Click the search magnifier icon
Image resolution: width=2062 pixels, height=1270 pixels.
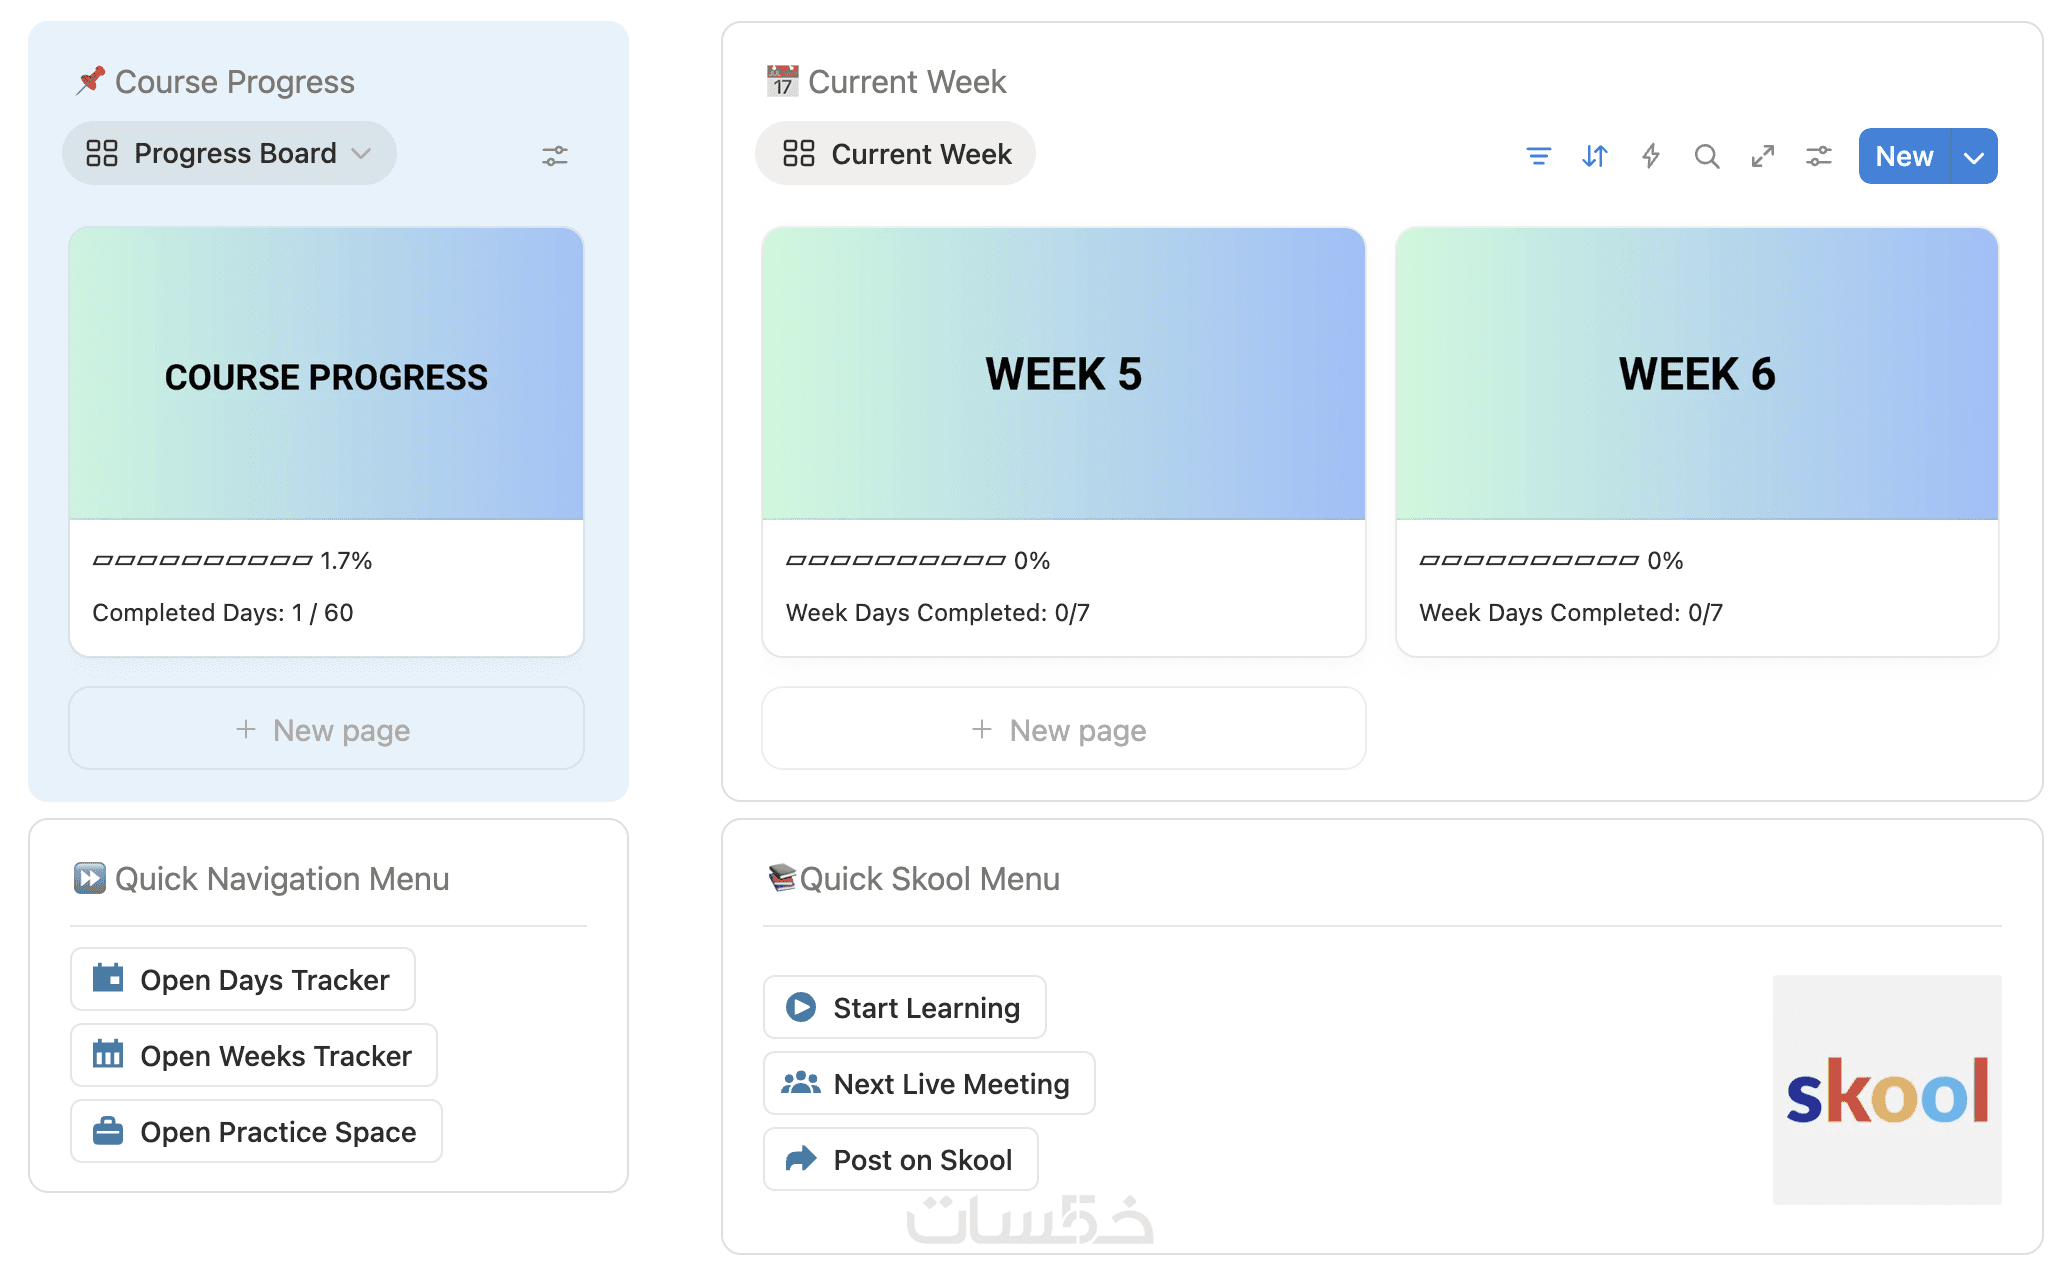(x=1707, y=156)
